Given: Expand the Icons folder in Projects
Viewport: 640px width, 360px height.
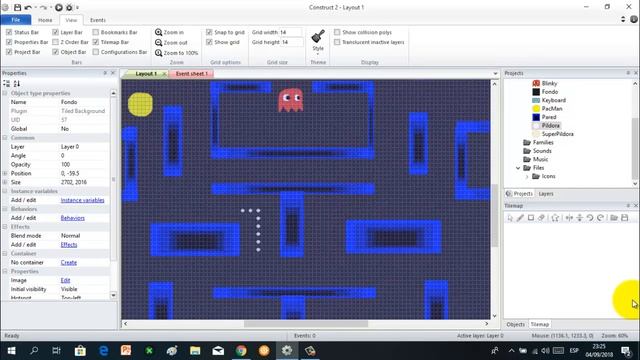Looking at the screenshot, I should coord(527,176).
